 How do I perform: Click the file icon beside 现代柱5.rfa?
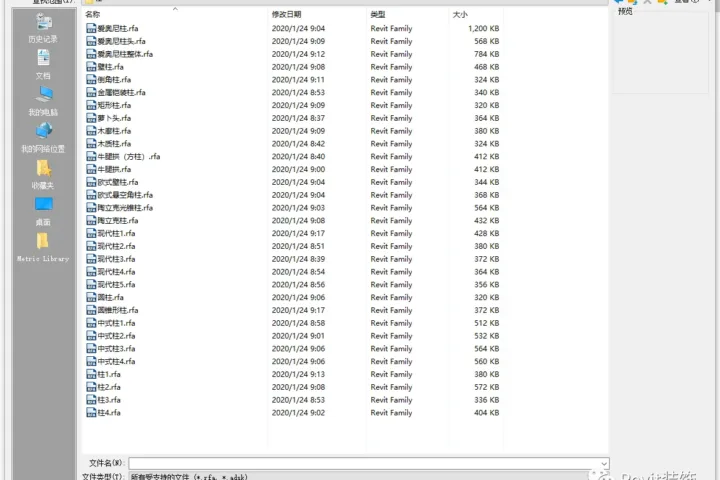[x=91, y=285]
